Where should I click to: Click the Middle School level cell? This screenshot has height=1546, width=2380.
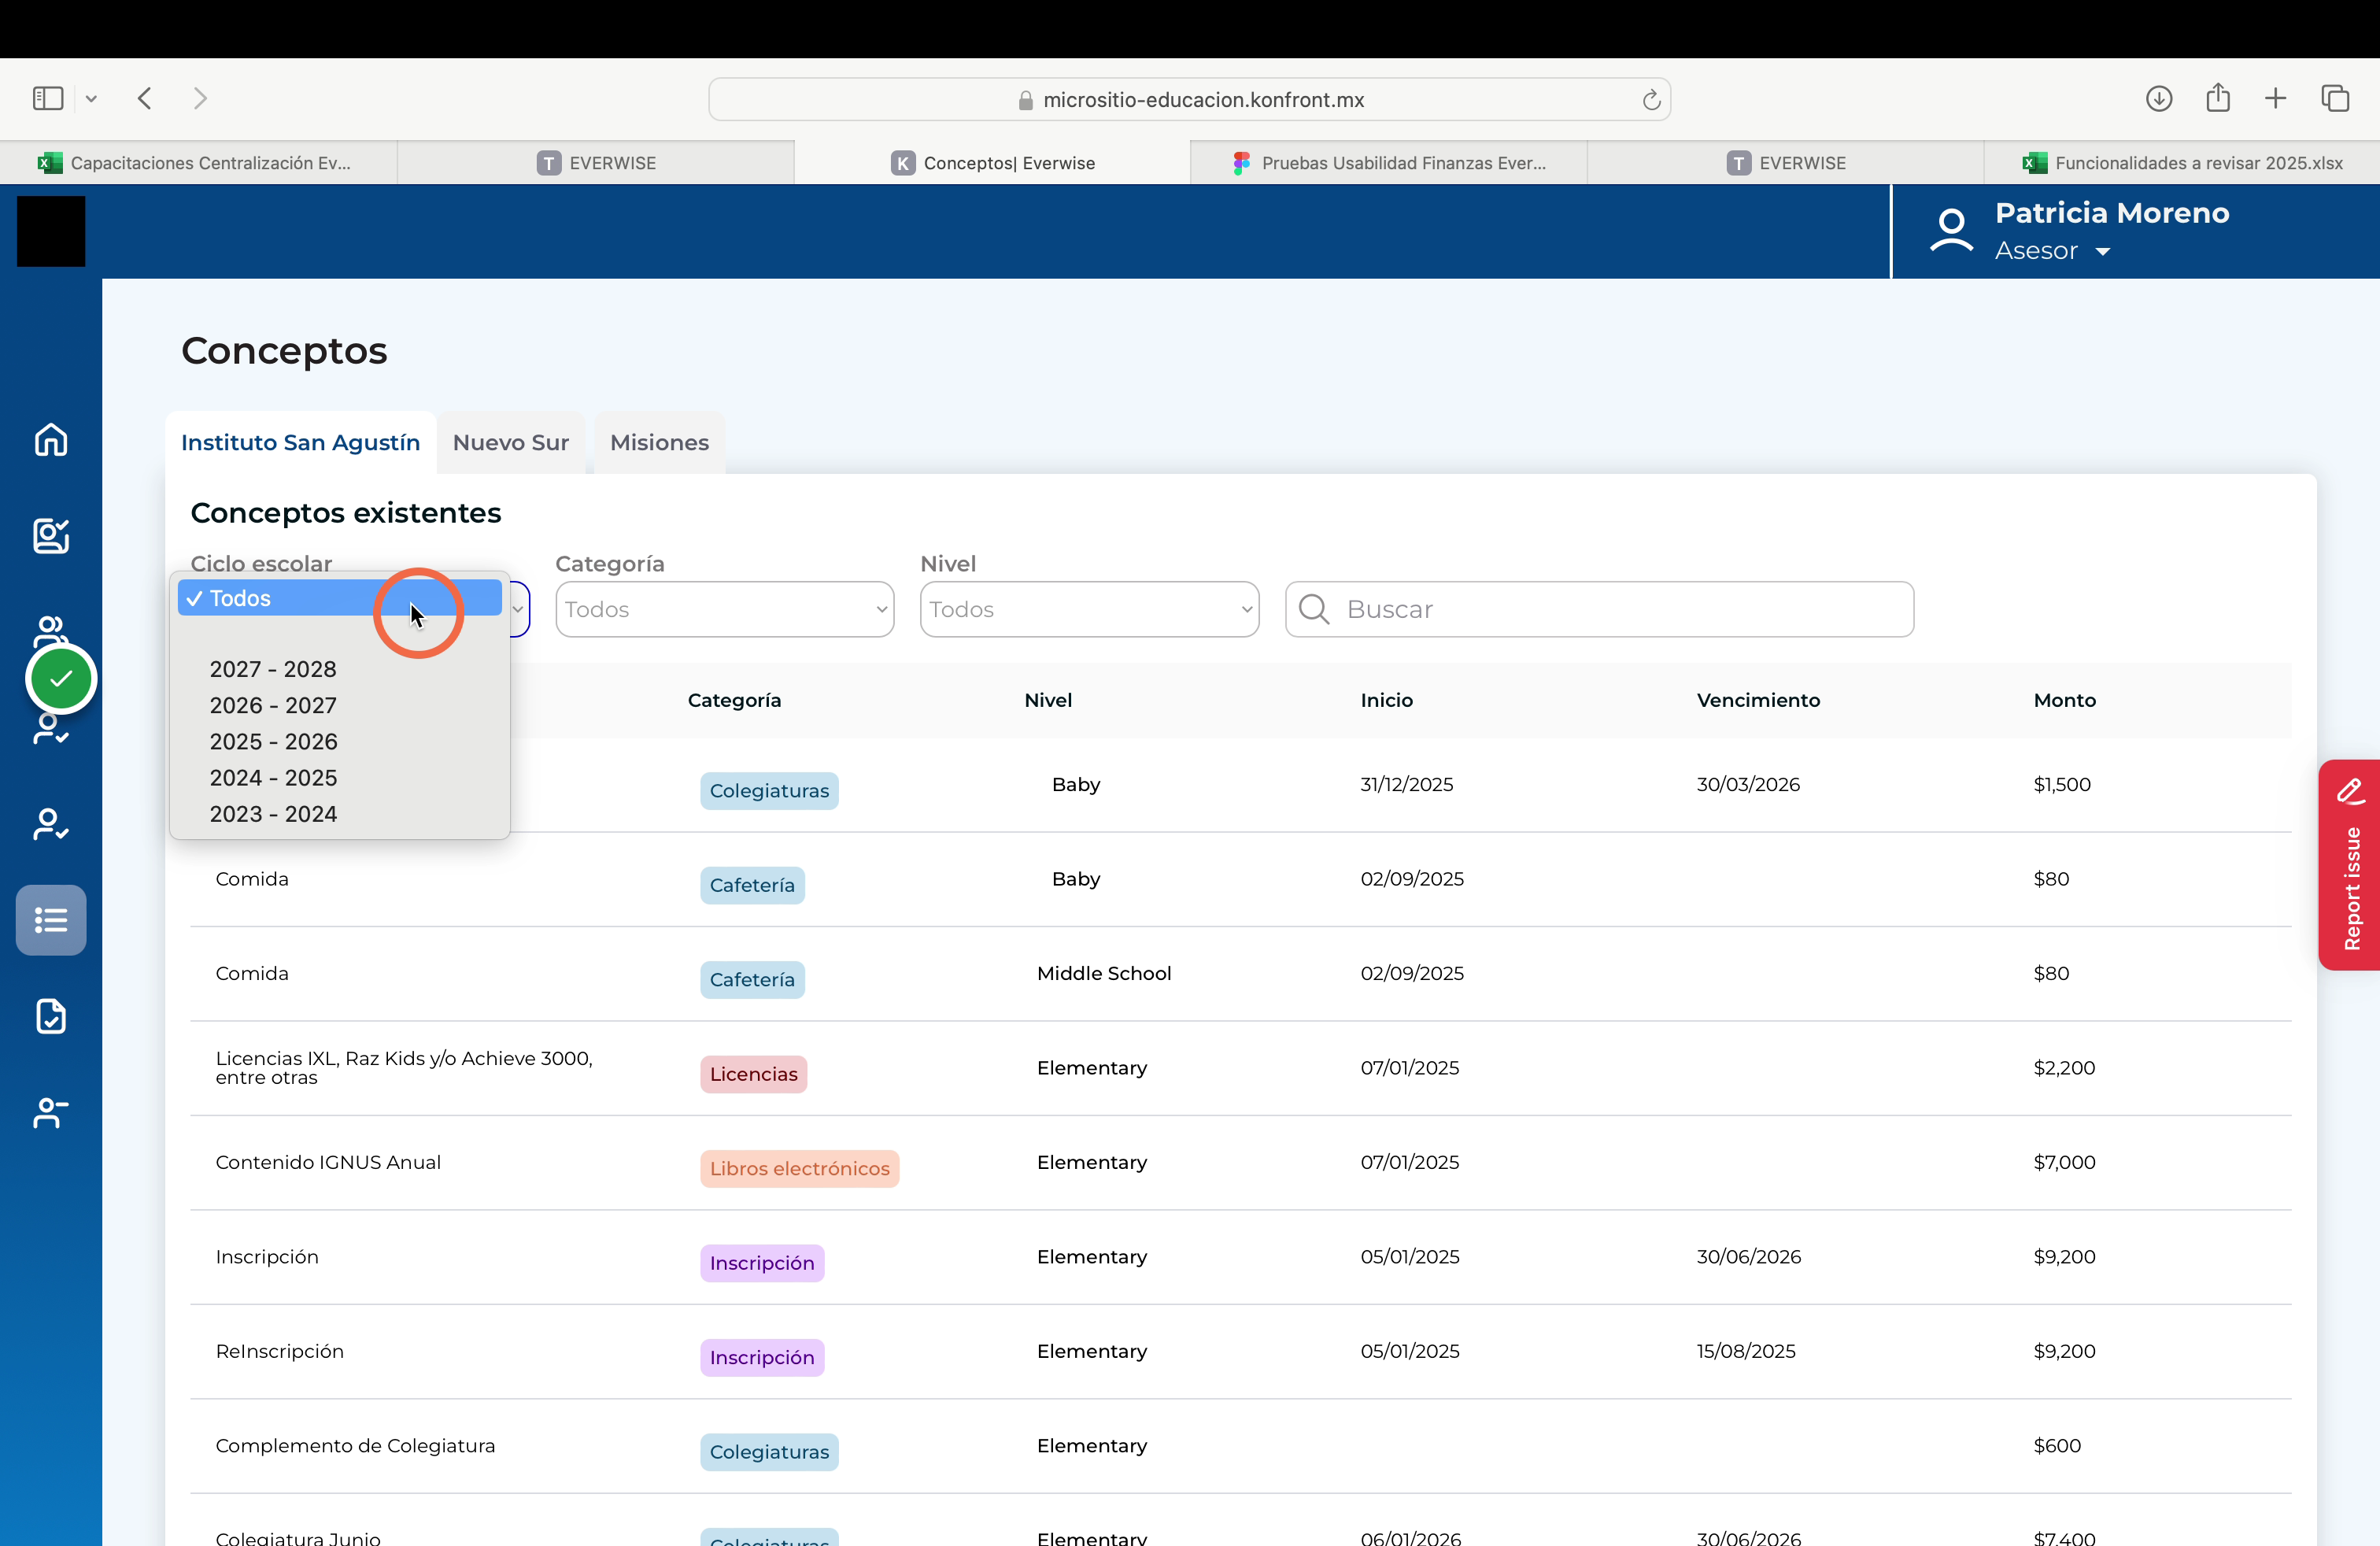(x=1103, y=973)
